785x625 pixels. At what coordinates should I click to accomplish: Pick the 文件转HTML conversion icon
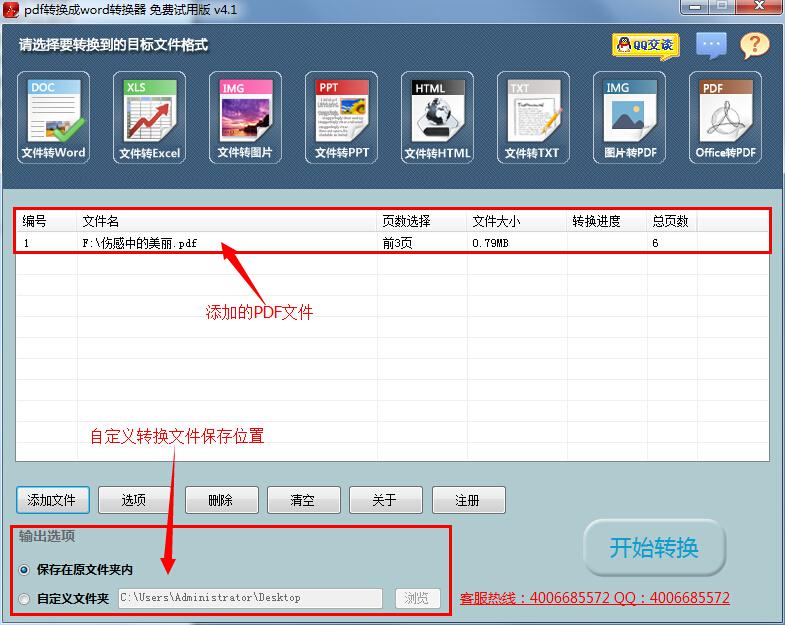438,117
